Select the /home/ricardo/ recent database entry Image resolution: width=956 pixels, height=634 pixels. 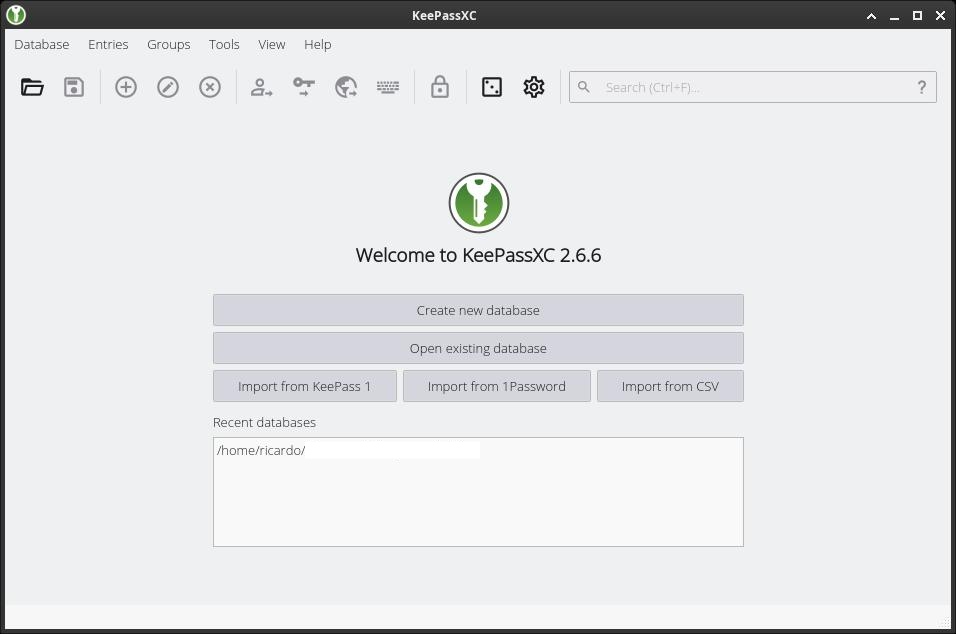pos(478,451)
